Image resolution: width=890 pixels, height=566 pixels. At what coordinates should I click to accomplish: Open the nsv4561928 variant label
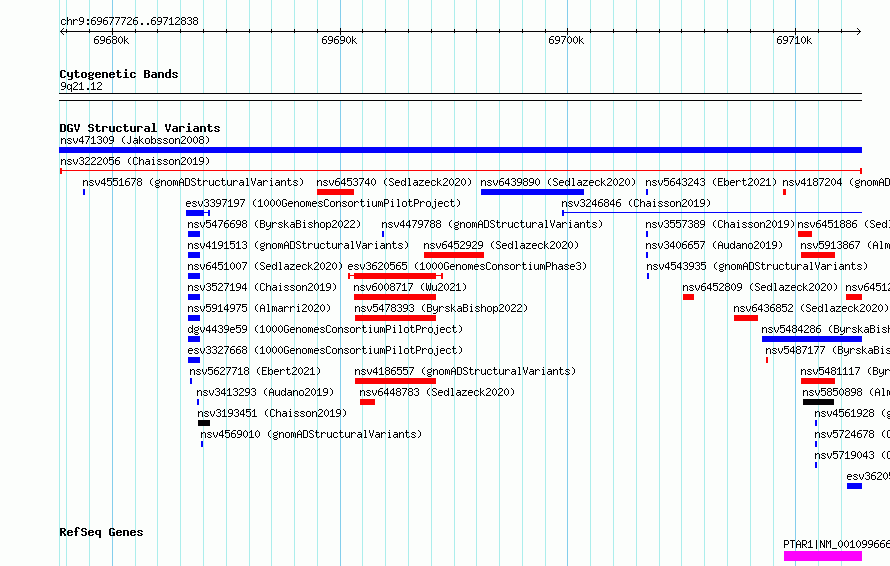coord(852,413)
